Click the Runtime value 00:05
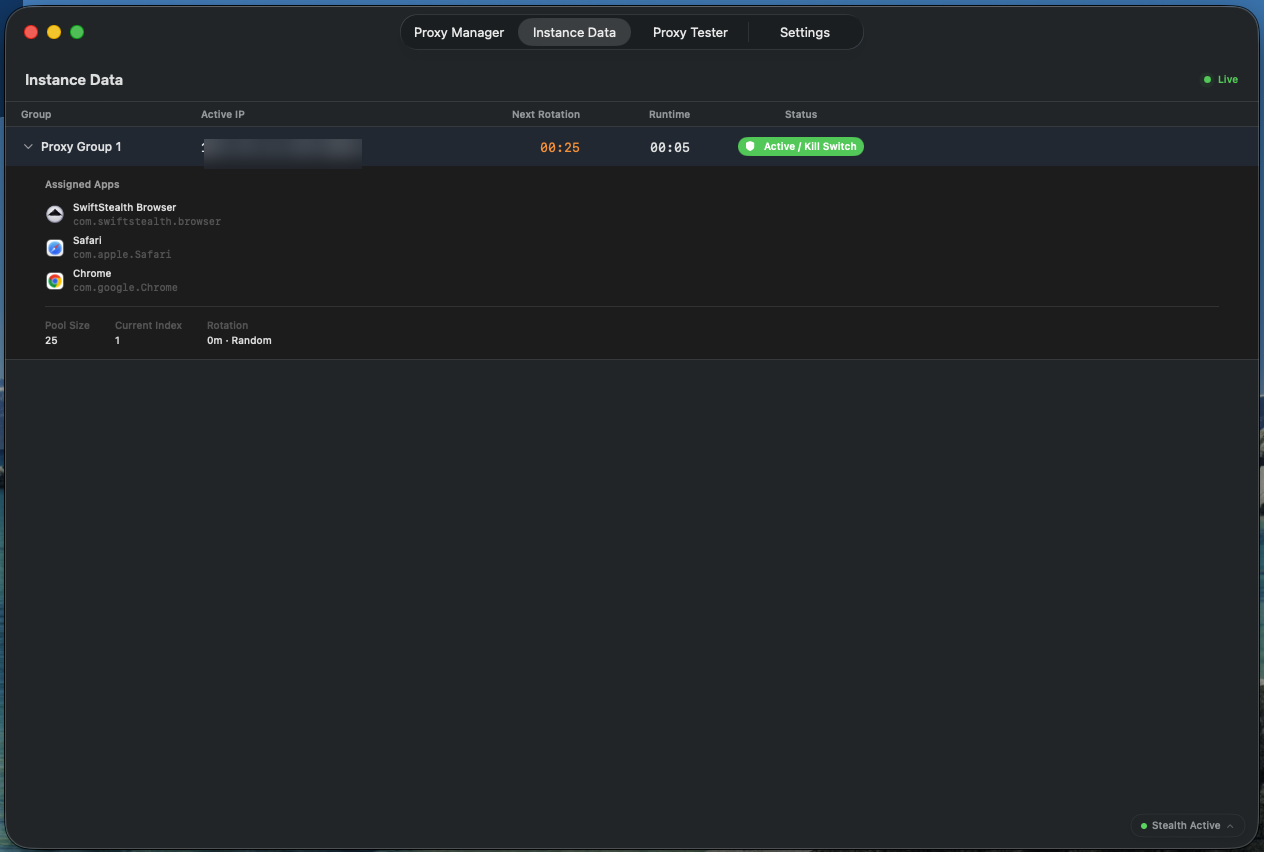 point(670,147)
